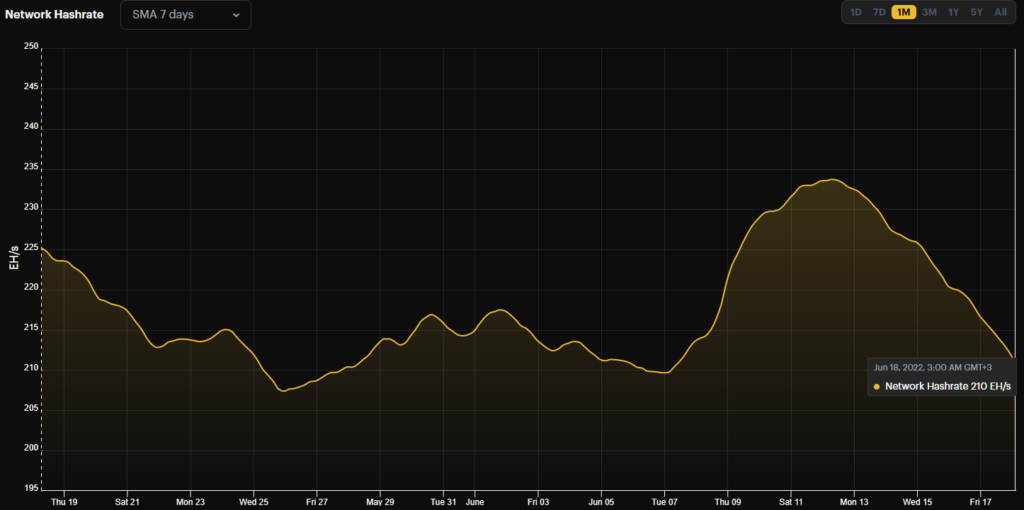Click the Network Hashrate chart title
The width and height of the screenshot is (1024, 510).
point(54,15)
